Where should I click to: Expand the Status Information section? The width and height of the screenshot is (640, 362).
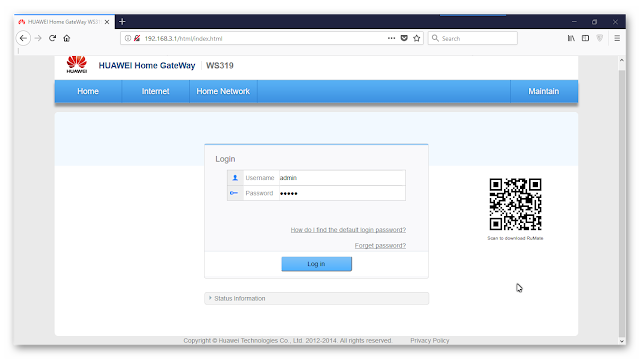point(316,298)
